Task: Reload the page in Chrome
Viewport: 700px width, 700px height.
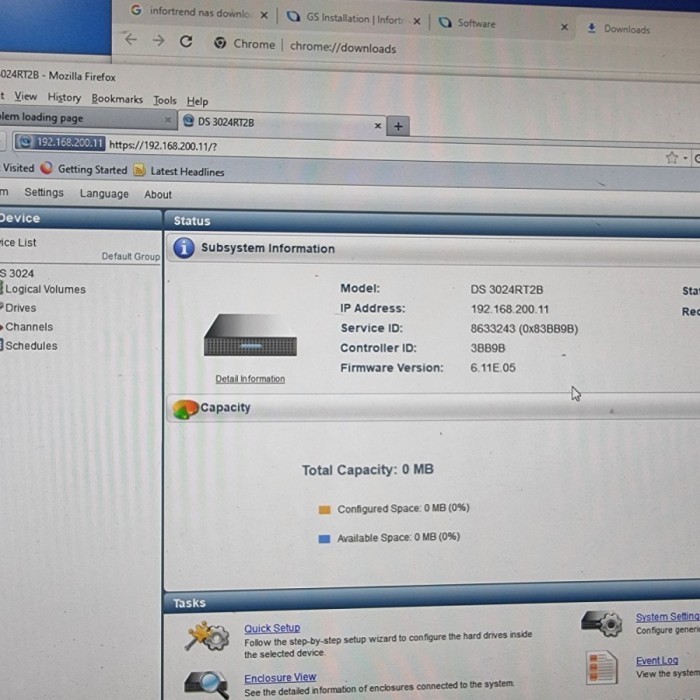Action: (186, 42)
